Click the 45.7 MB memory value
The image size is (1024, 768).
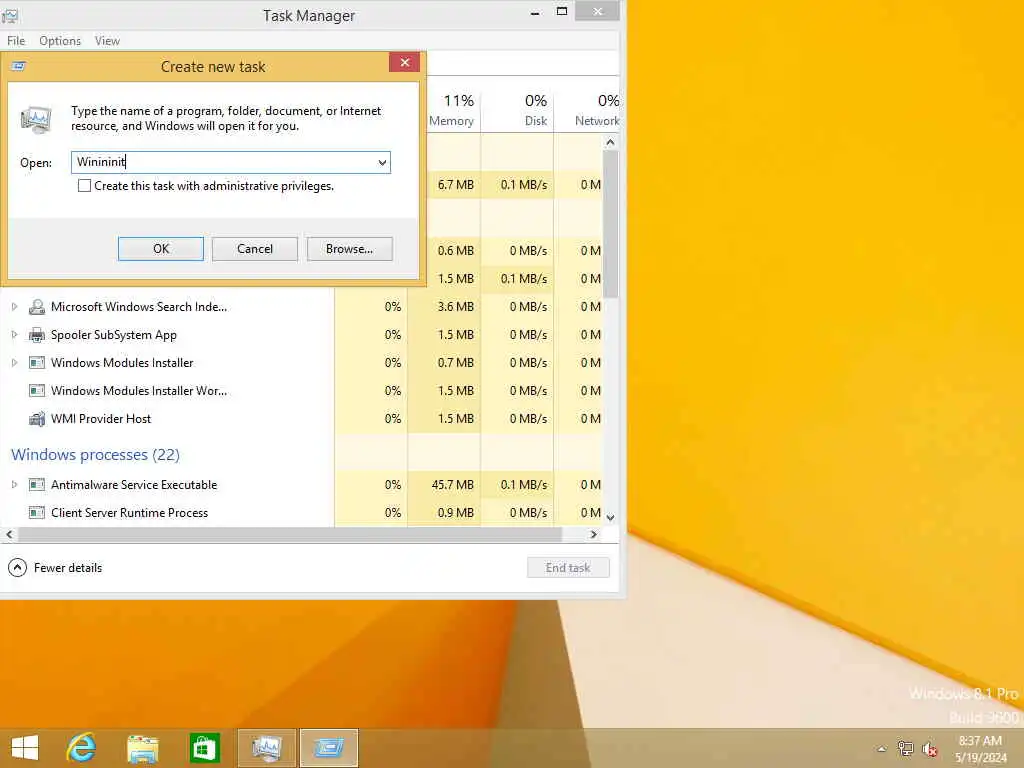[x=453, y=485]
